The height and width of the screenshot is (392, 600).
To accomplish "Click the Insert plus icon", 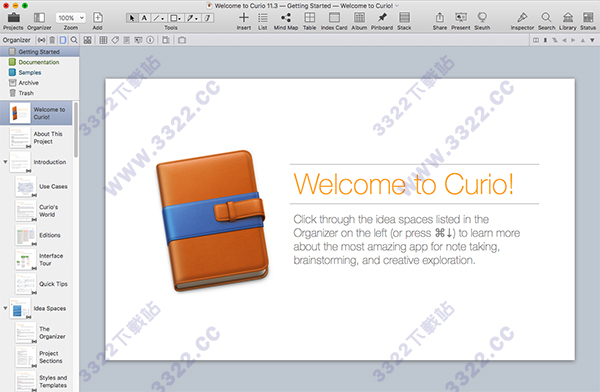I will pos(244,17).
